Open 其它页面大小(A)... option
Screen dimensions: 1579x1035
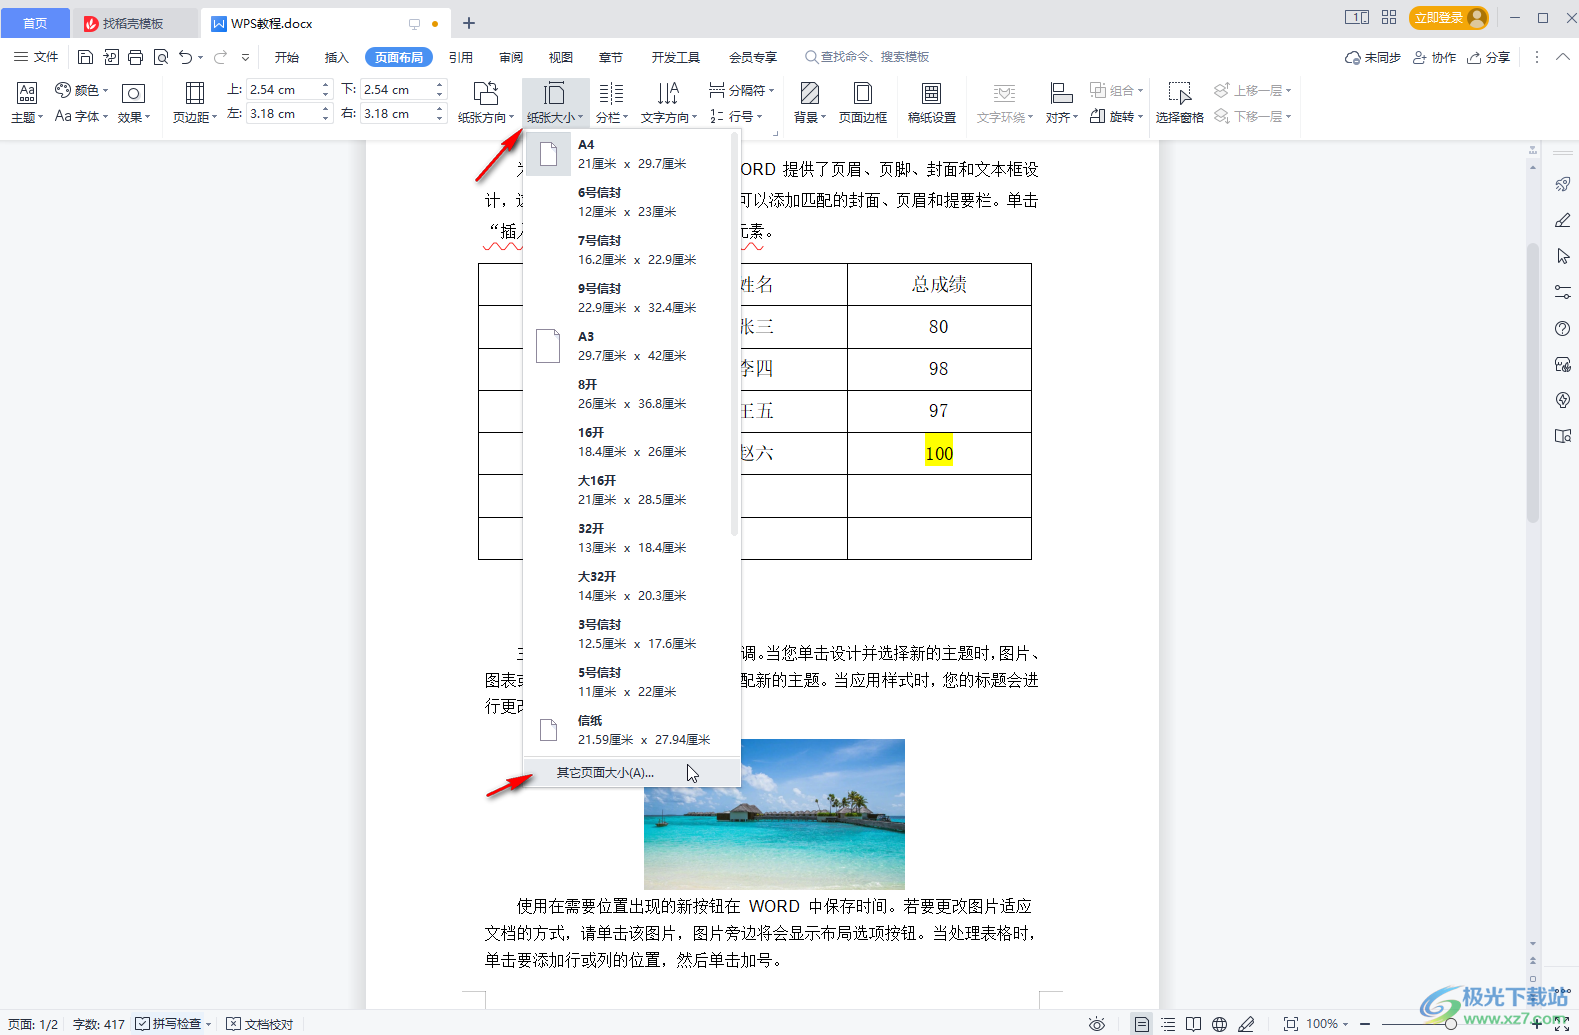click(631, 772)
